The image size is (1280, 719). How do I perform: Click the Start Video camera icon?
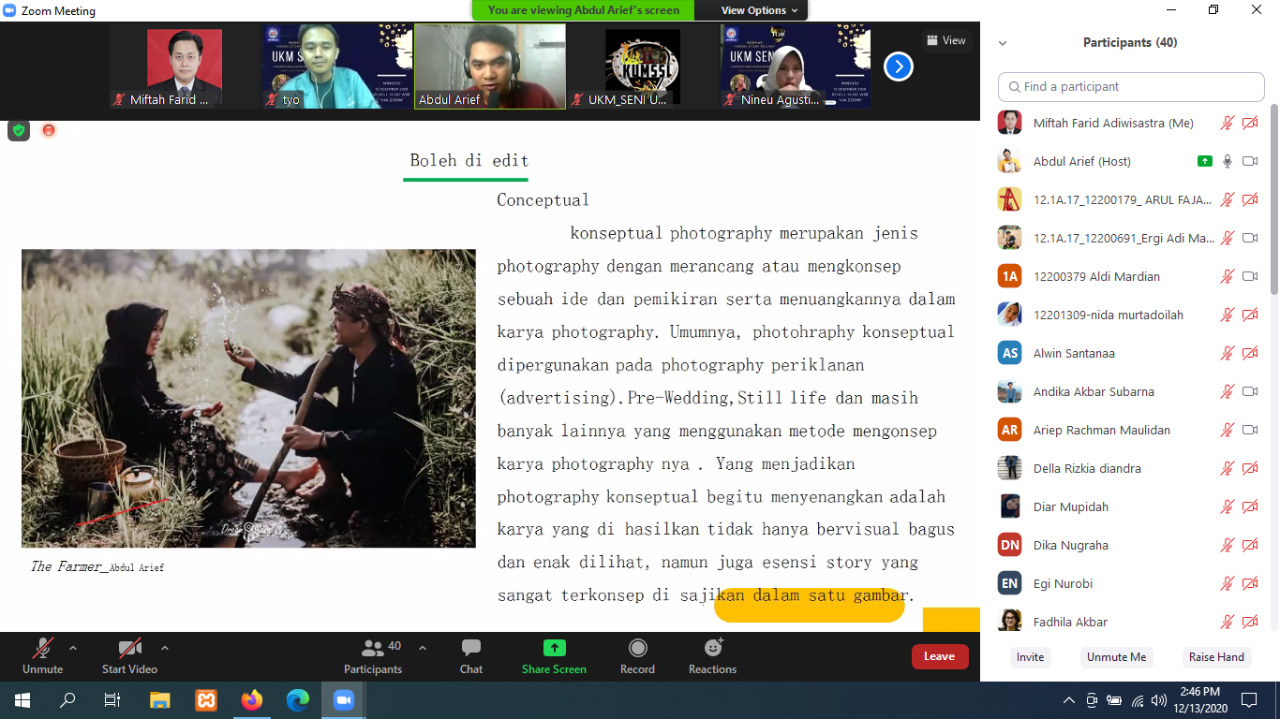pyautogui.click(x=129, y=648)
